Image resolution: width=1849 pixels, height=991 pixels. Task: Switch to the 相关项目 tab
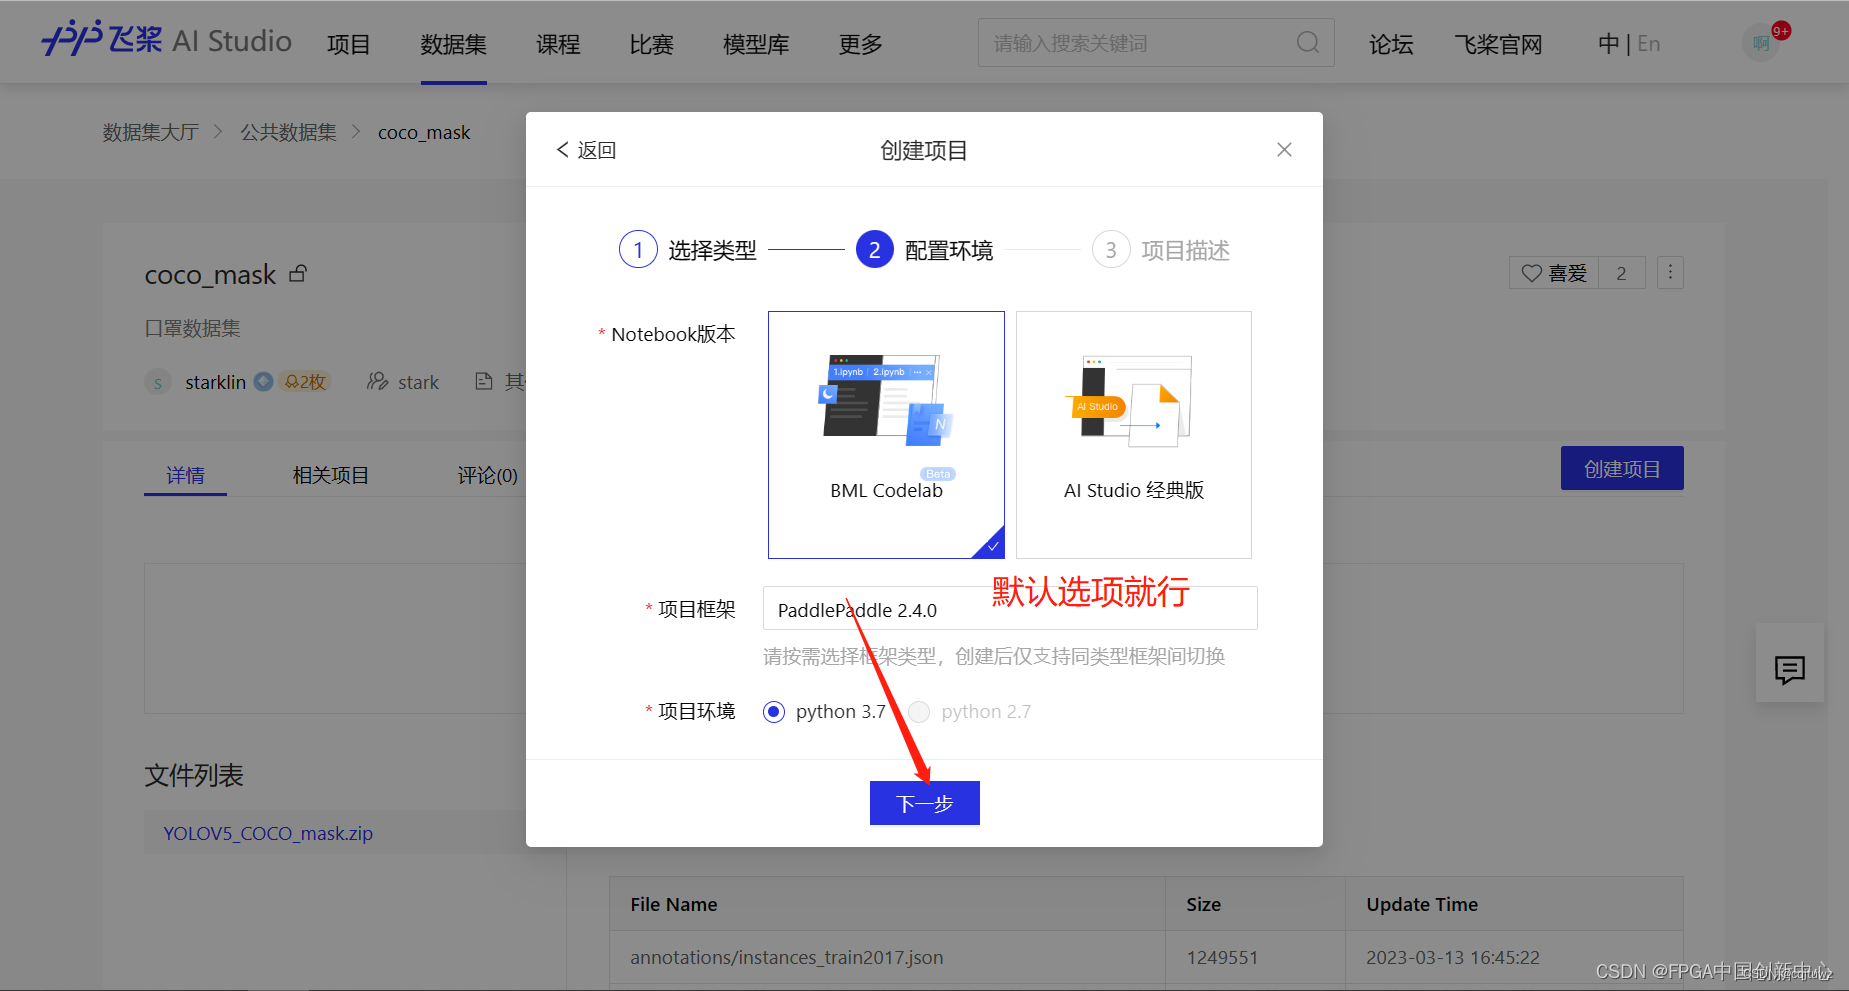click(x=331, y=475)
